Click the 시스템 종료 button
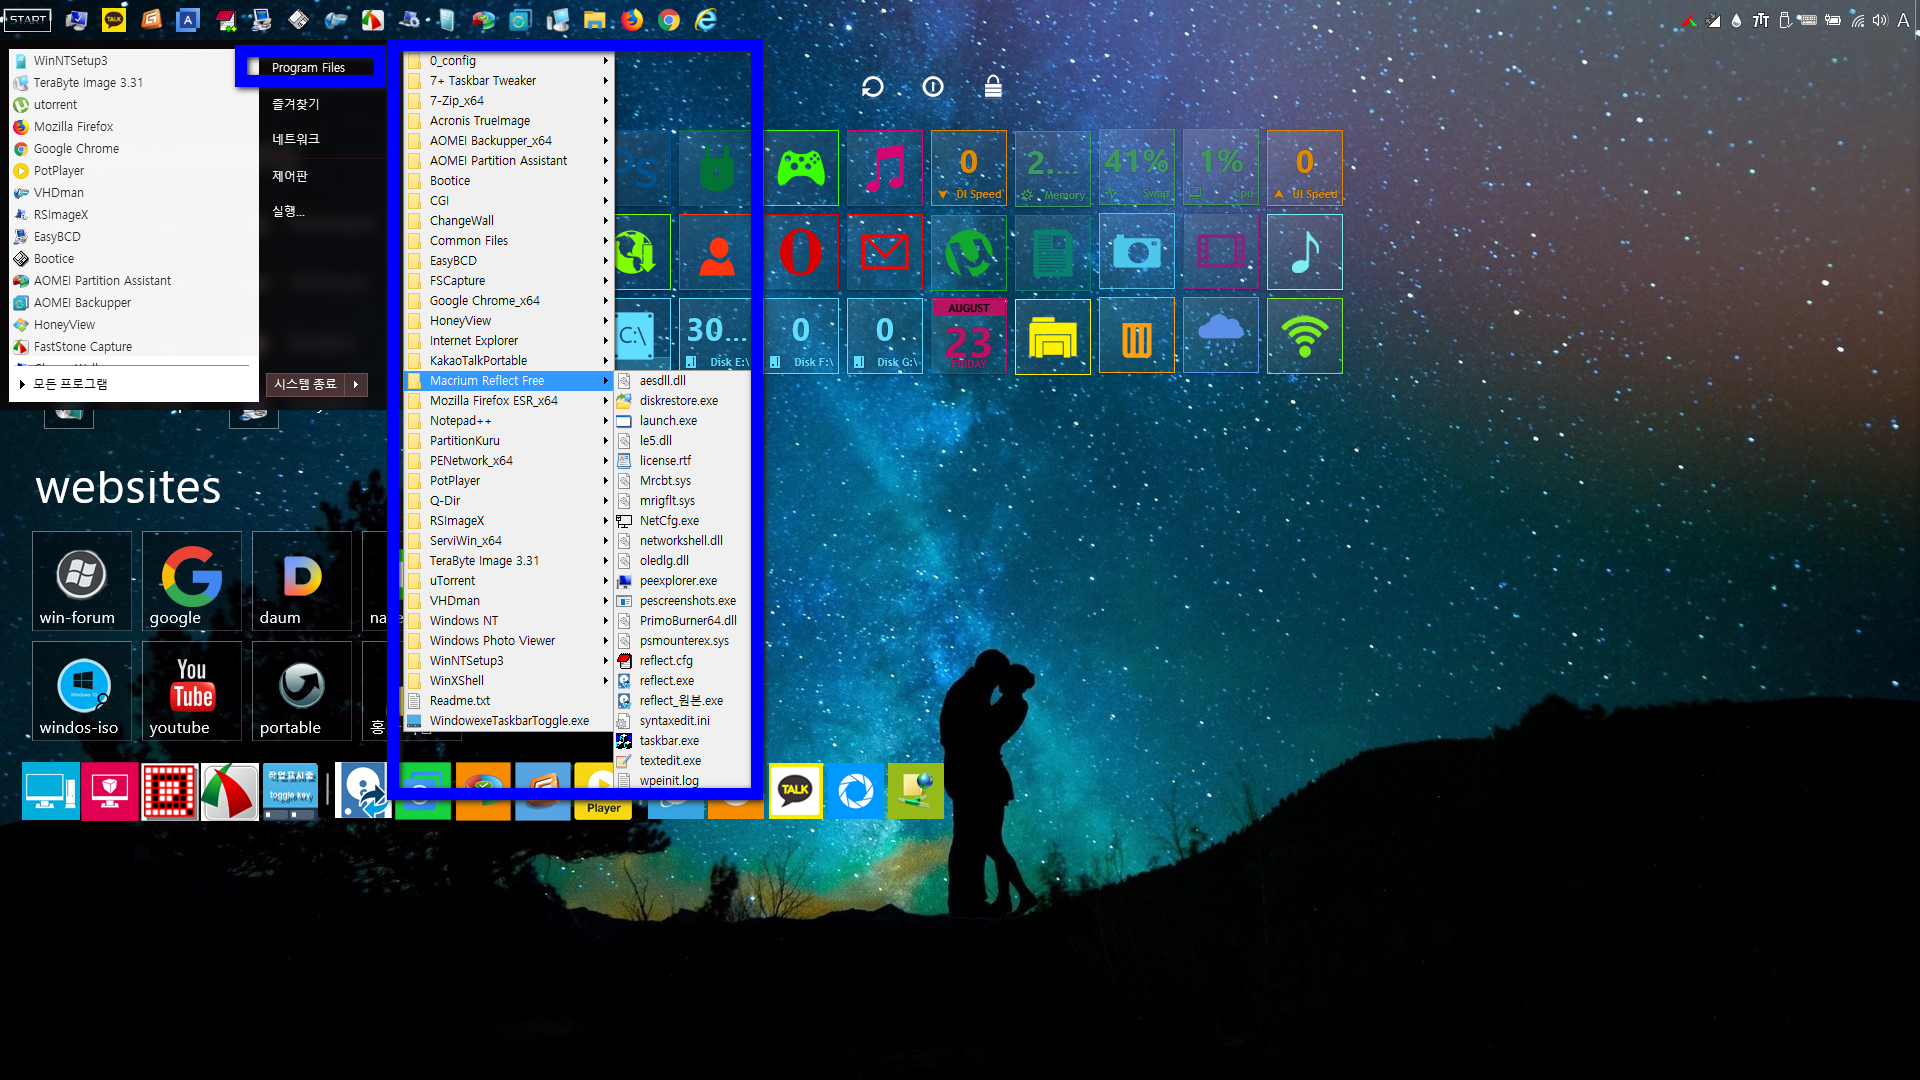1920x1080 pixels. 306,384
